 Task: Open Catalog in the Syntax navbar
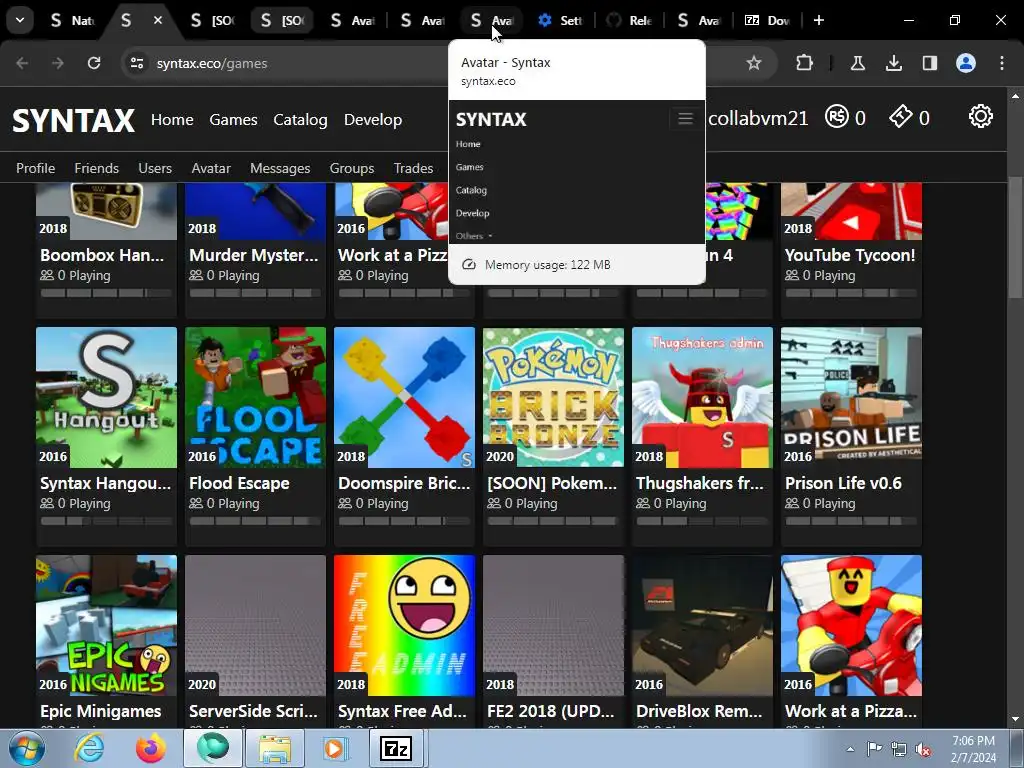[300, 120]
